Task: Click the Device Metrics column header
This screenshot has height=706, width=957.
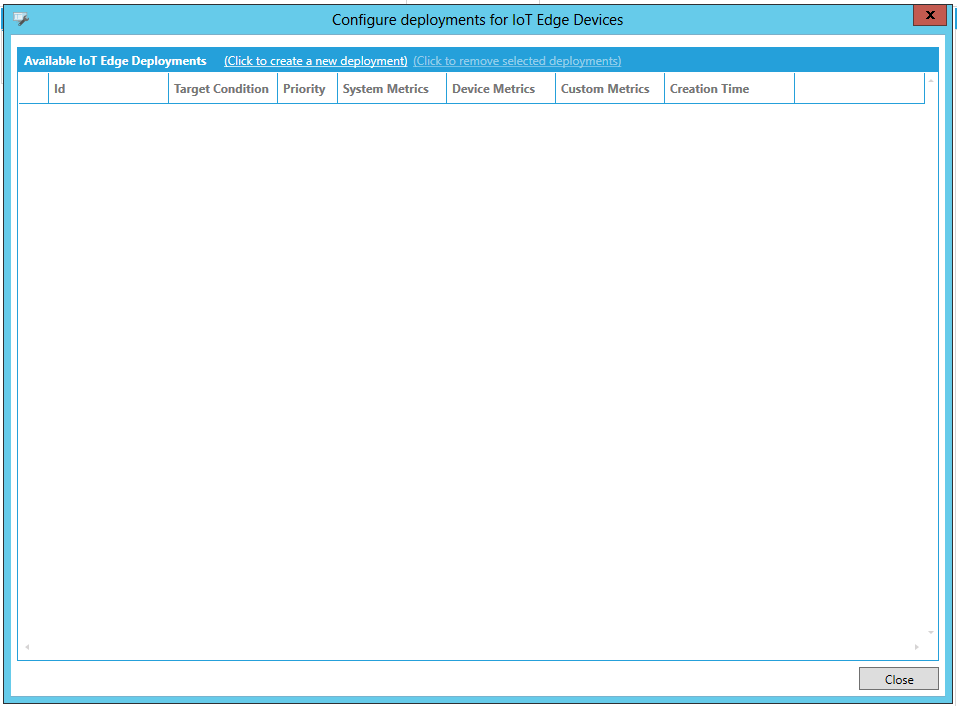Action: pos(500,89)
